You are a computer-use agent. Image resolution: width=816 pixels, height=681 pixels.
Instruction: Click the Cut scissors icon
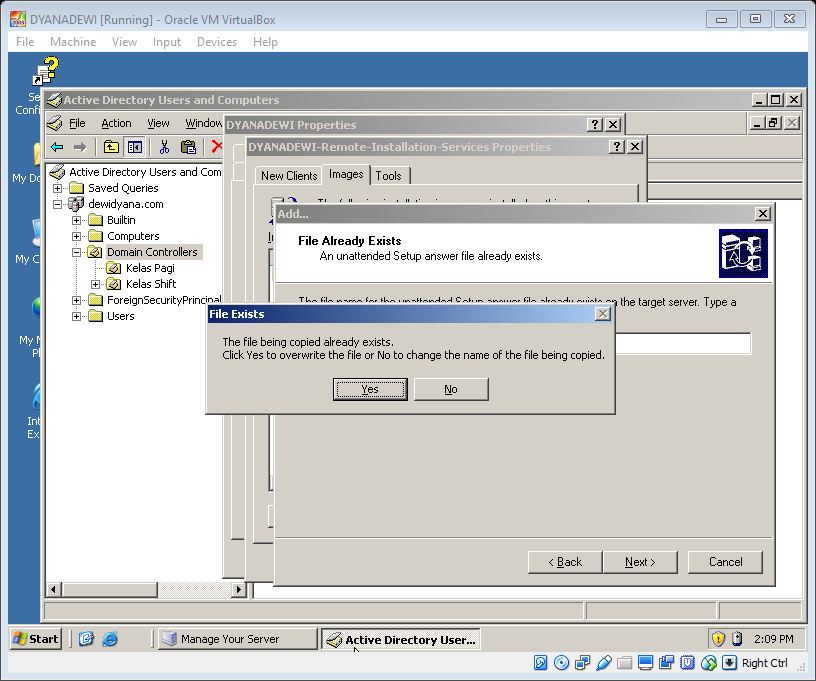(164, 147)
